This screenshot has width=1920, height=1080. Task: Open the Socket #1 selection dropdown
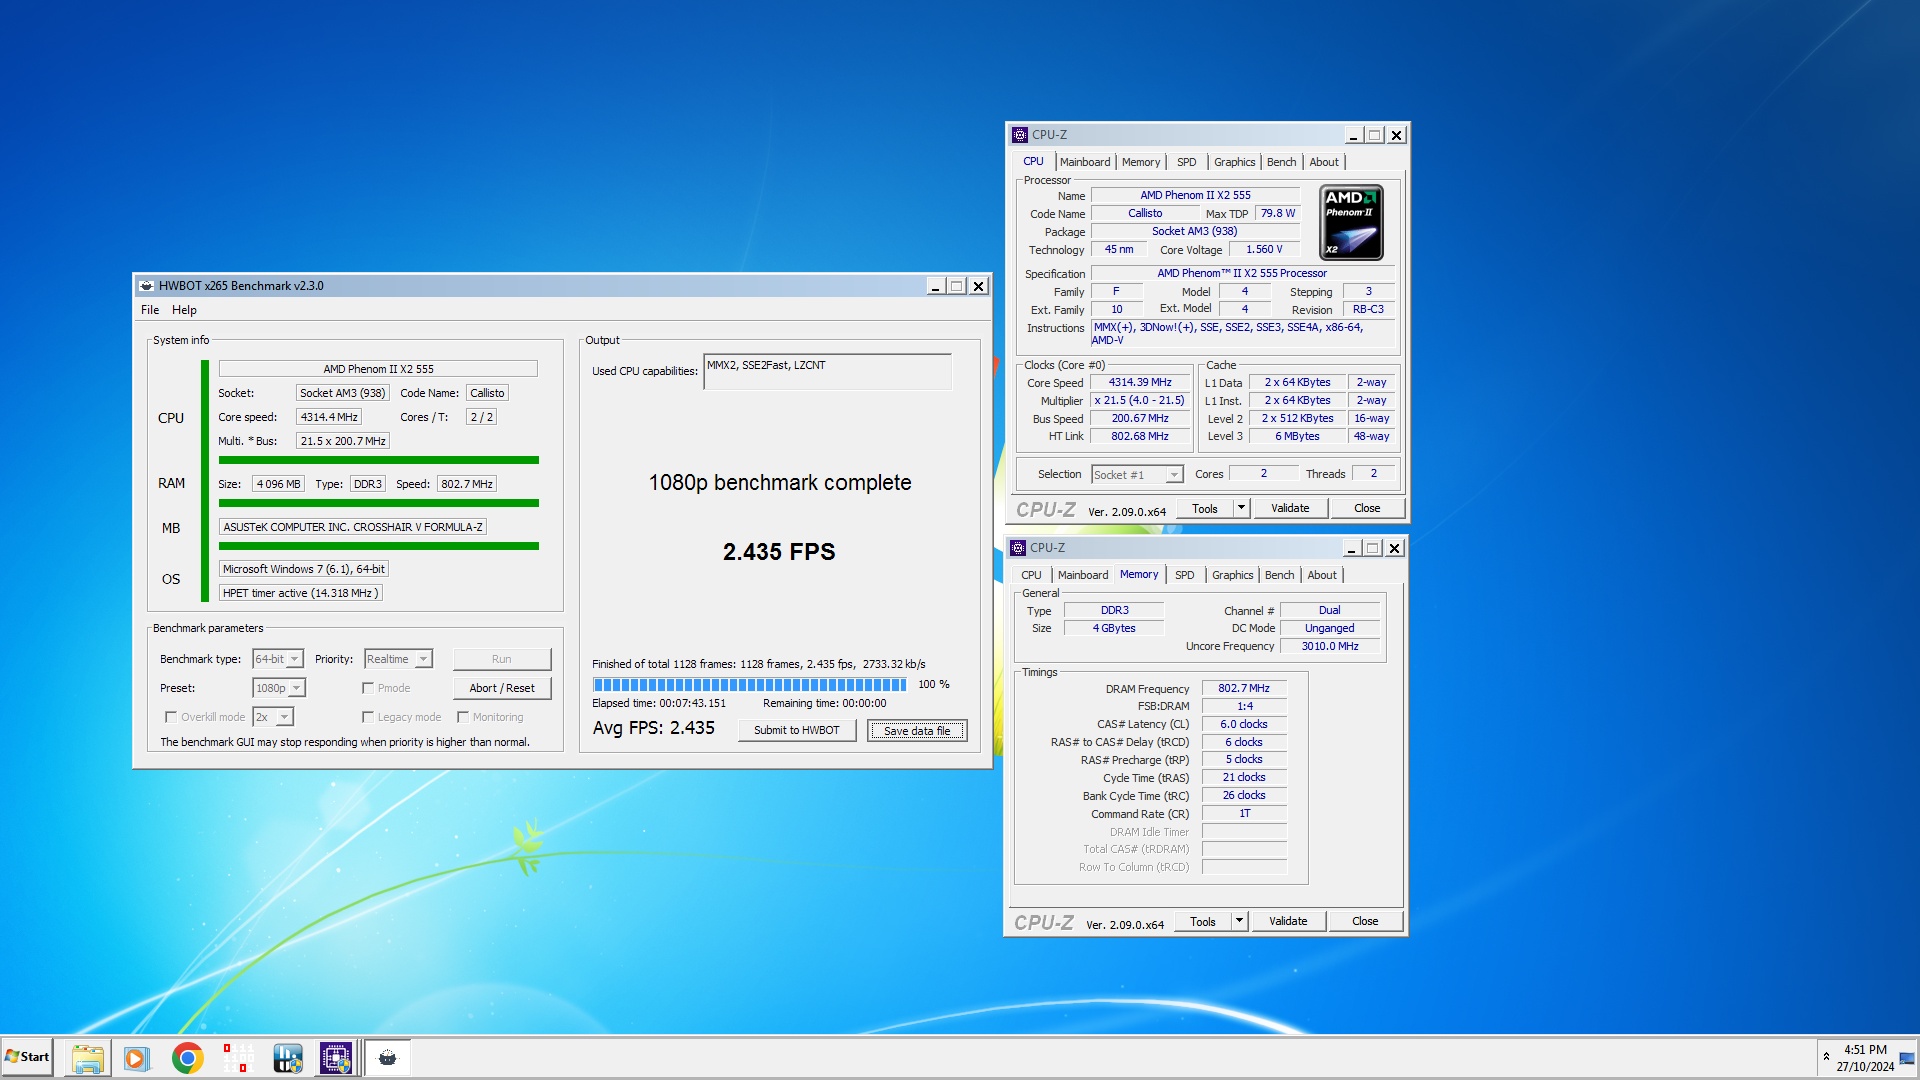coord(1137,475)
